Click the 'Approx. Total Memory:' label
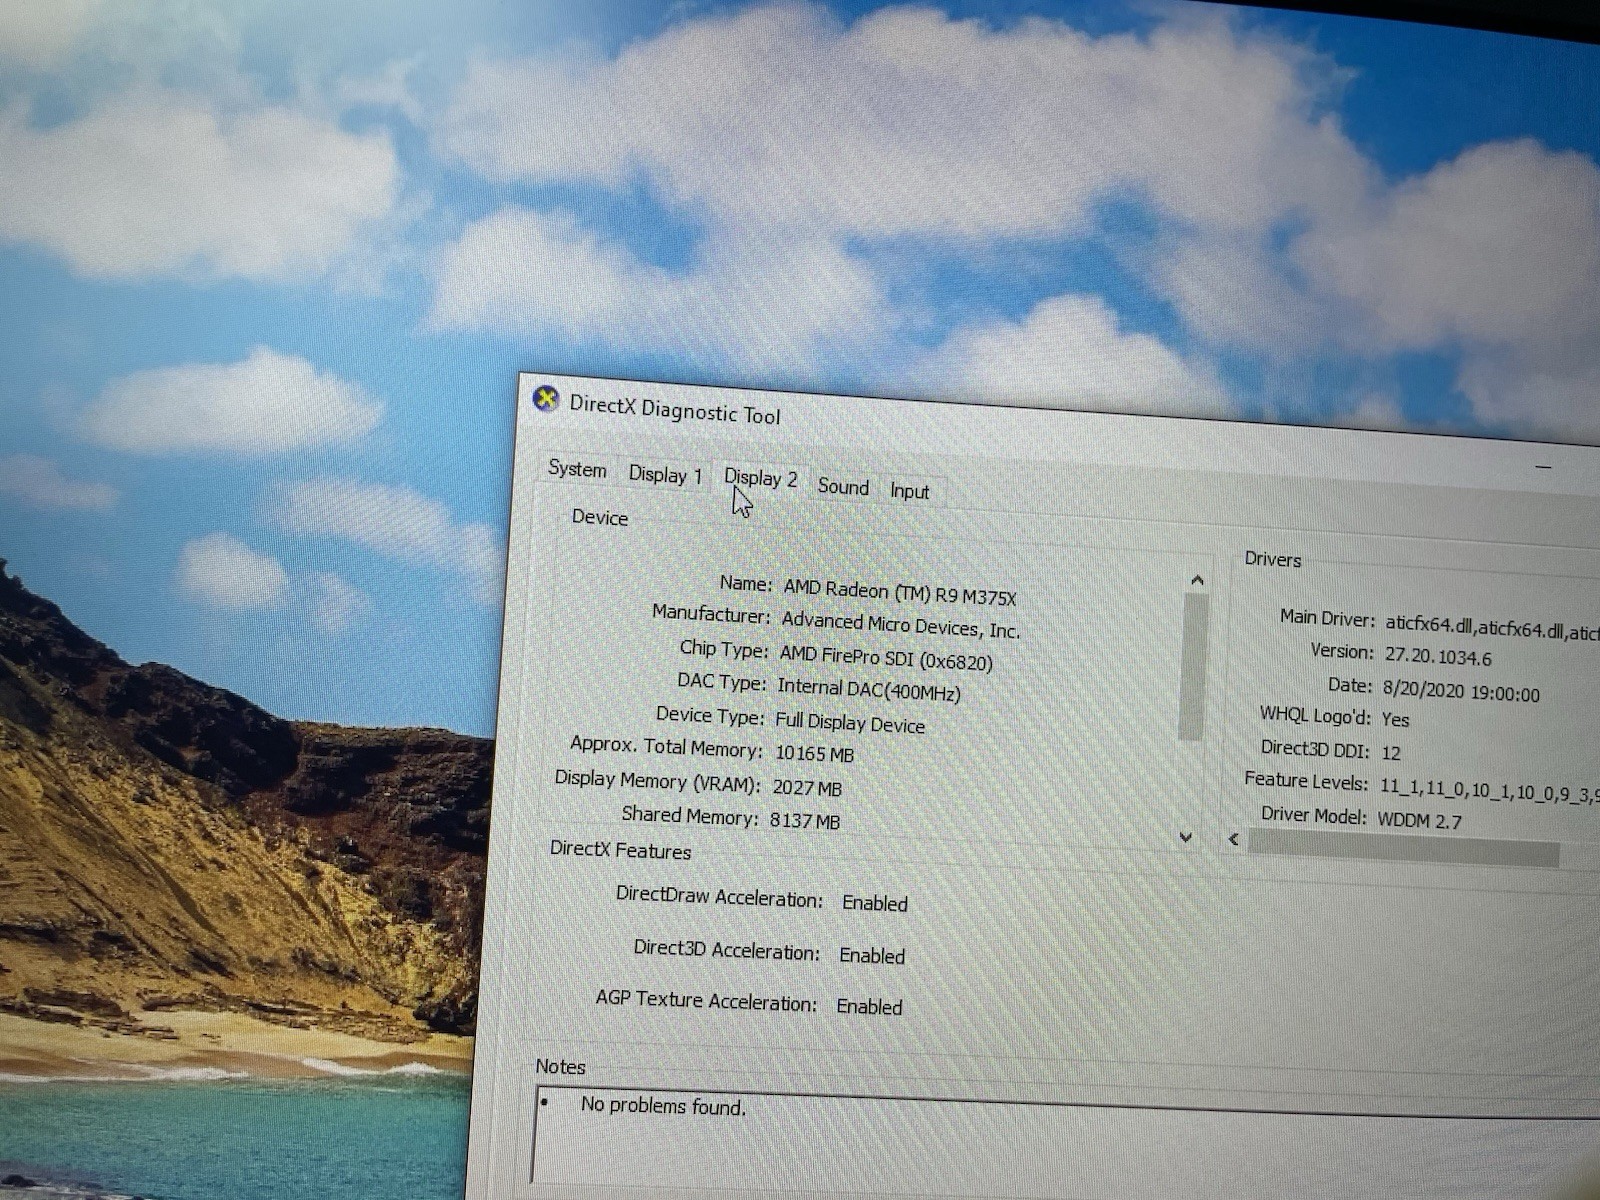 (666, 746)
